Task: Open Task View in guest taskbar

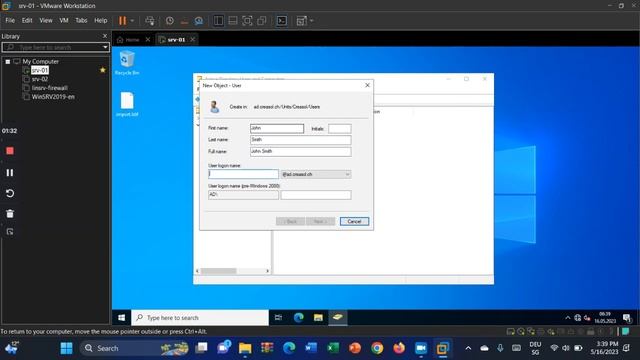Action: [278, 318]
